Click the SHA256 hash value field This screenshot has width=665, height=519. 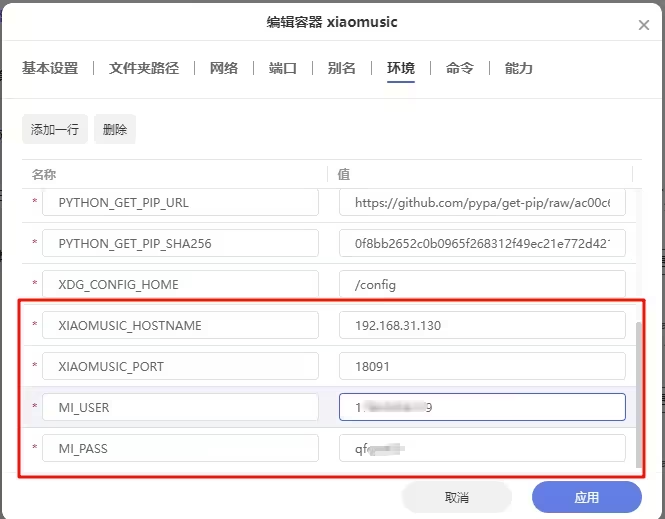click(x=482, y=243)
